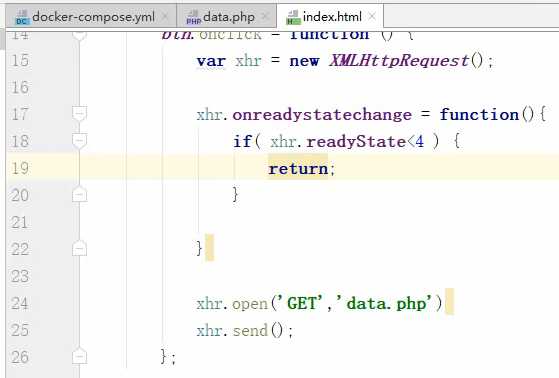Select the index.html tab
The width and height of the screenshot is (559, 378).
pyautogui.click(x=330, y=16)
